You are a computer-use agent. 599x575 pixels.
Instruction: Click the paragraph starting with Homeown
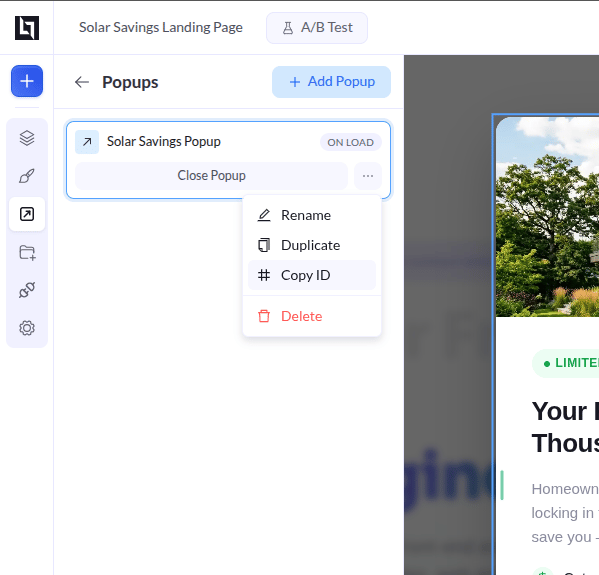click(x=565, y=513)
